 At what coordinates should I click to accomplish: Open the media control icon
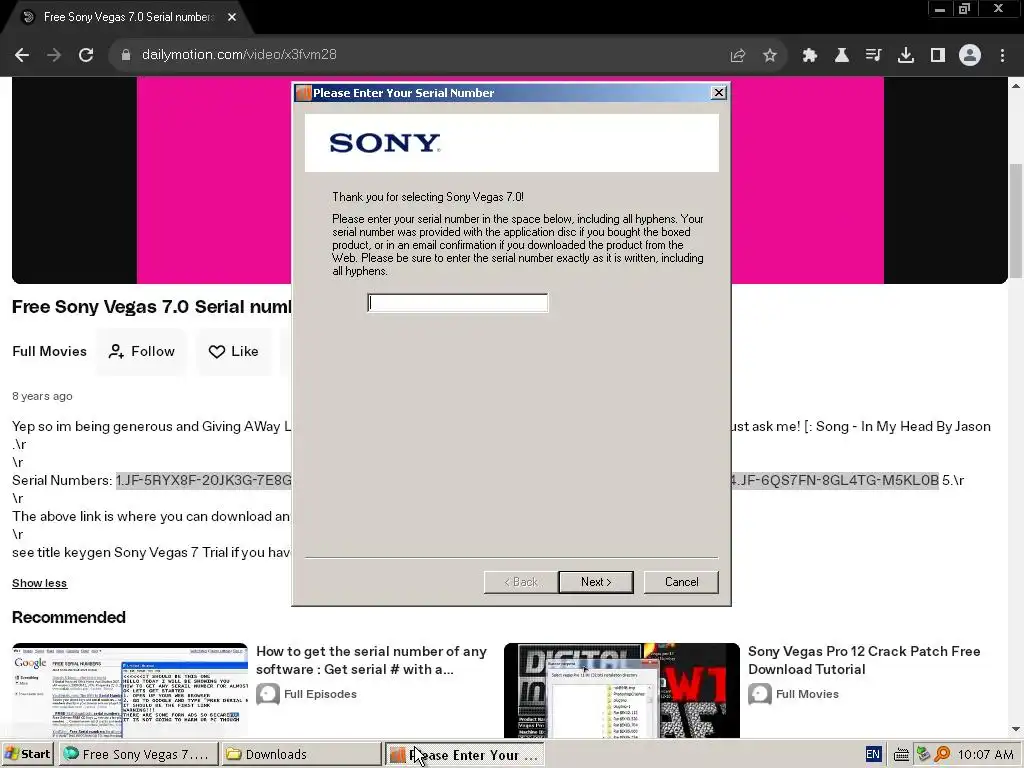874,56
